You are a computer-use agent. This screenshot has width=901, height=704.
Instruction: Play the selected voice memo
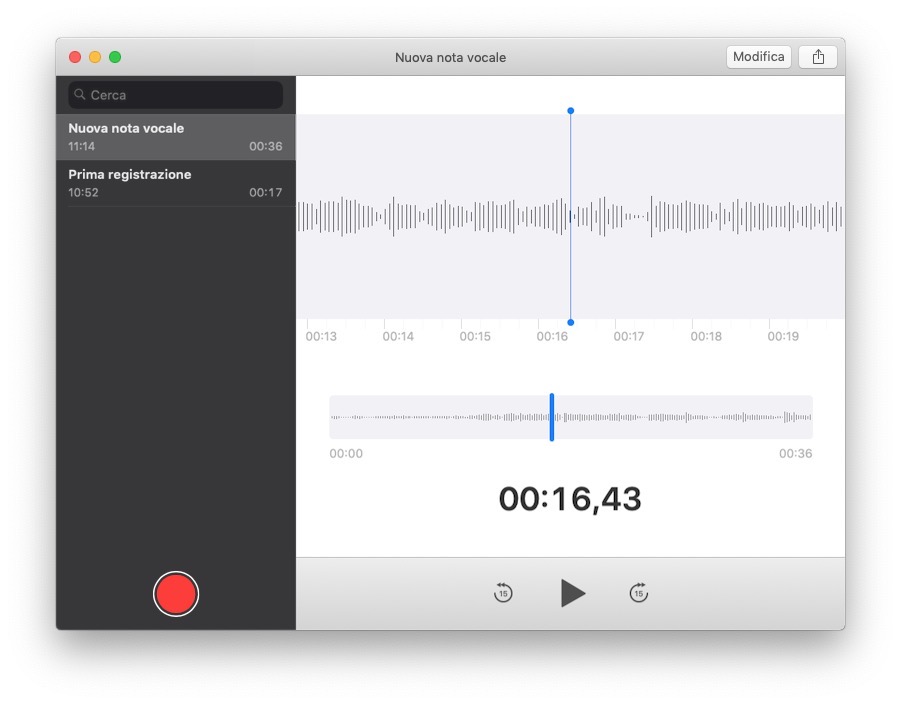point(572,593)
